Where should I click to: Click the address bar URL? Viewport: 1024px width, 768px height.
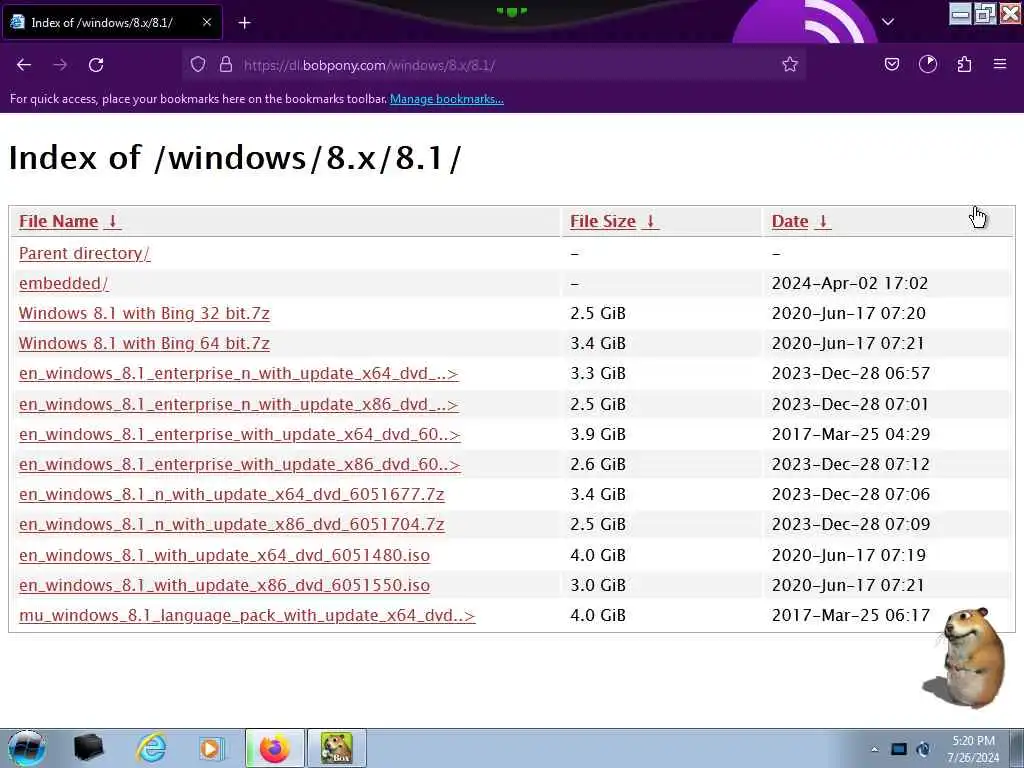tap(369, 65)
